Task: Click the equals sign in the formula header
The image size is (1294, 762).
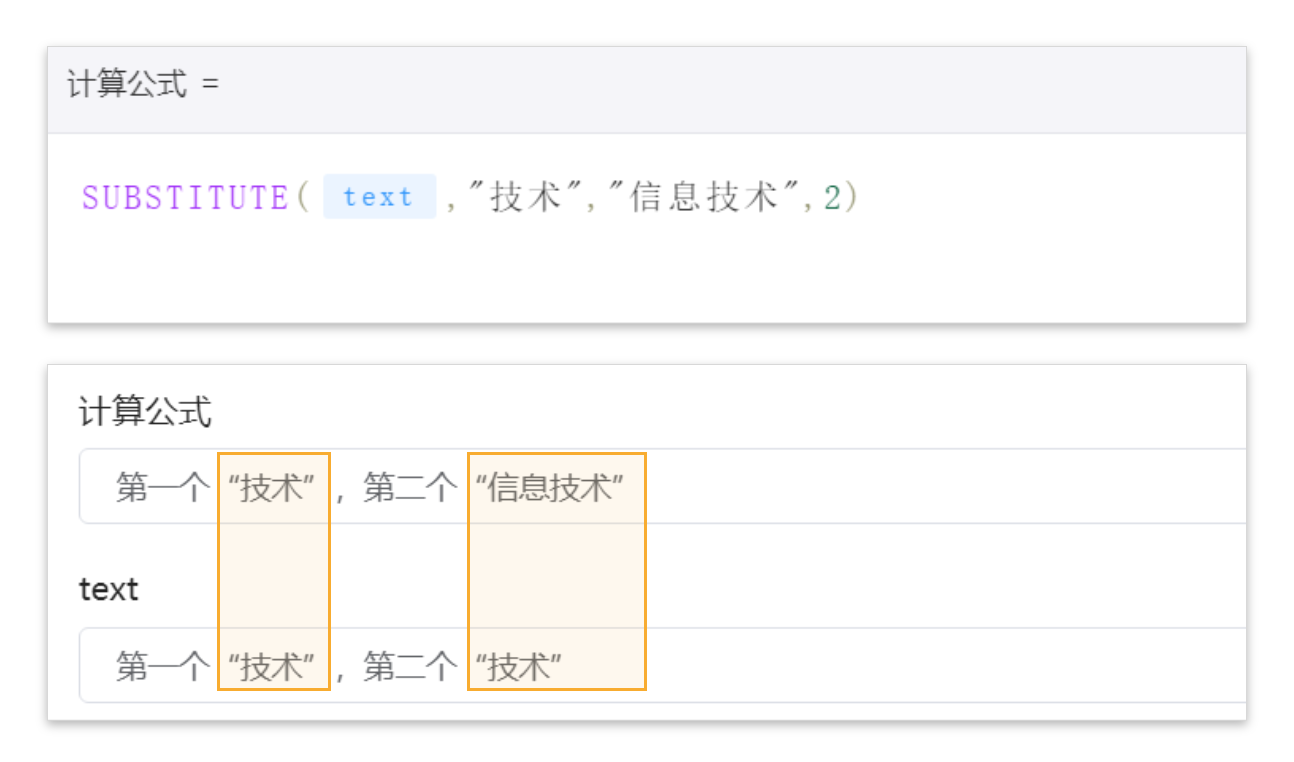Action: pyautogui.click(x=210, y=85)
